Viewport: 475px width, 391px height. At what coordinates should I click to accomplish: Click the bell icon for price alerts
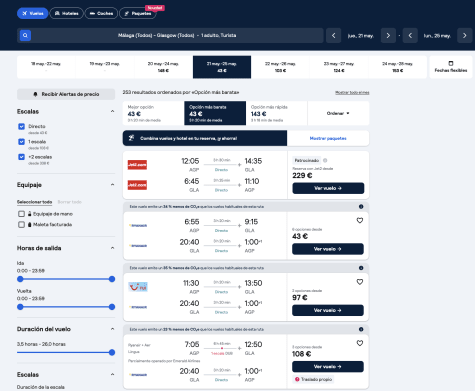click(x=35, y=94)
